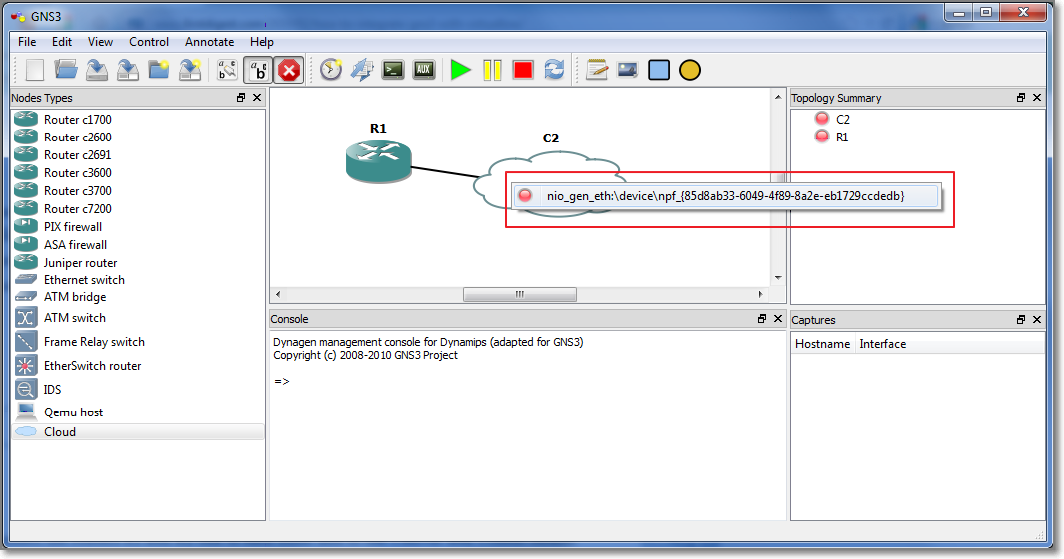1064x559 pixels.
Task: Show interface labels with the 'a b' link icon
Action: click(227, 70)
